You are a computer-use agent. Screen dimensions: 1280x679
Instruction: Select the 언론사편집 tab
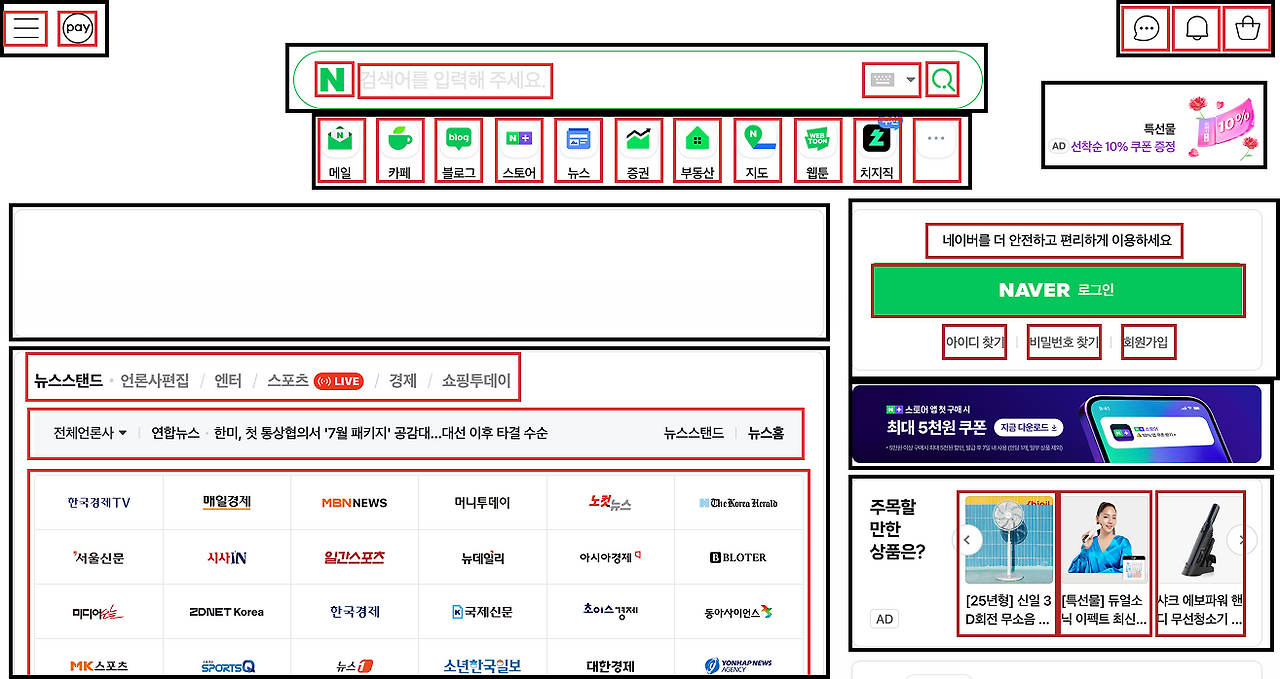click(x=154, y=380)
